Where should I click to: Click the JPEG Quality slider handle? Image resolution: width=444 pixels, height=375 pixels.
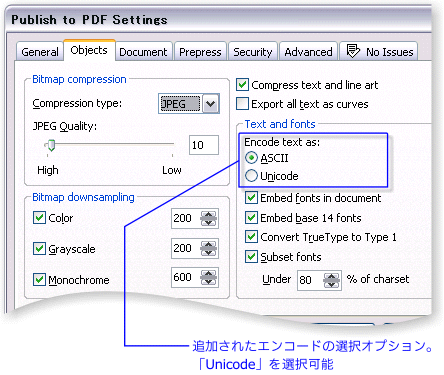pyautogui.click(x=51, y=145)
